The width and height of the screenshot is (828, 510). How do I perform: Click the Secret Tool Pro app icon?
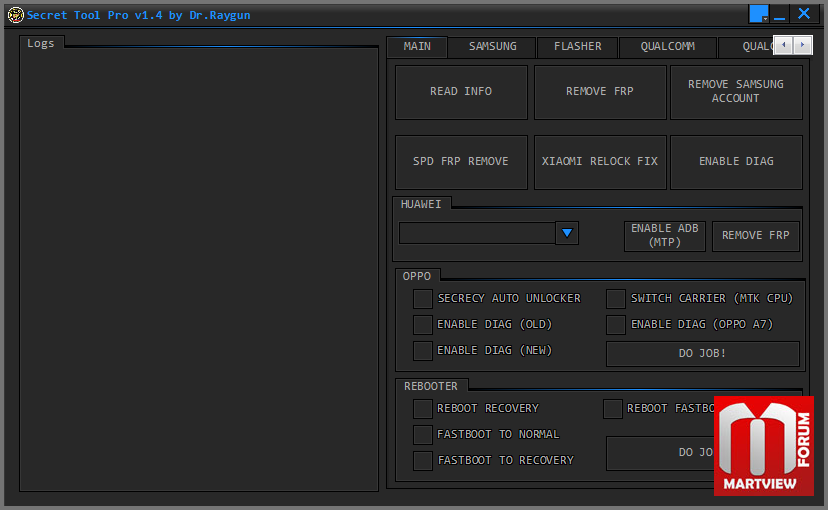[x=15, y=15]
